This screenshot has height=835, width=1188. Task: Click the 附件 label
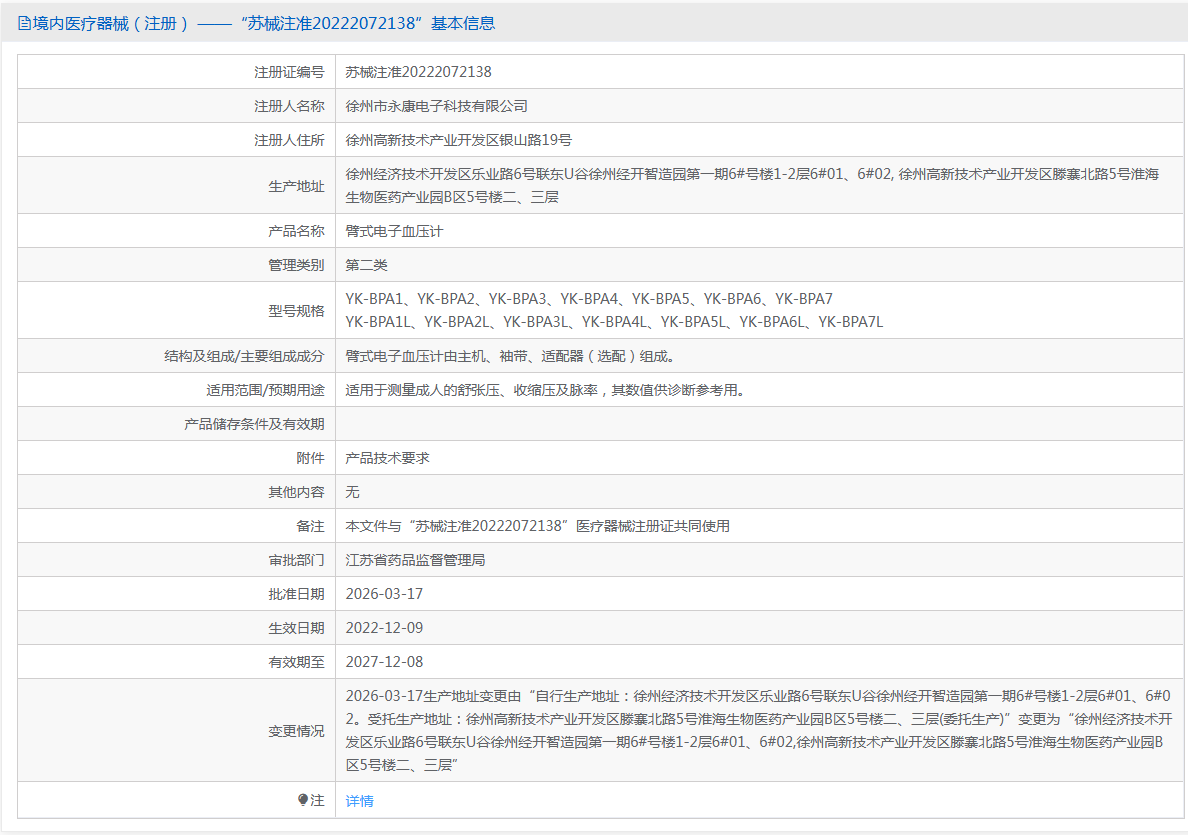310,458
